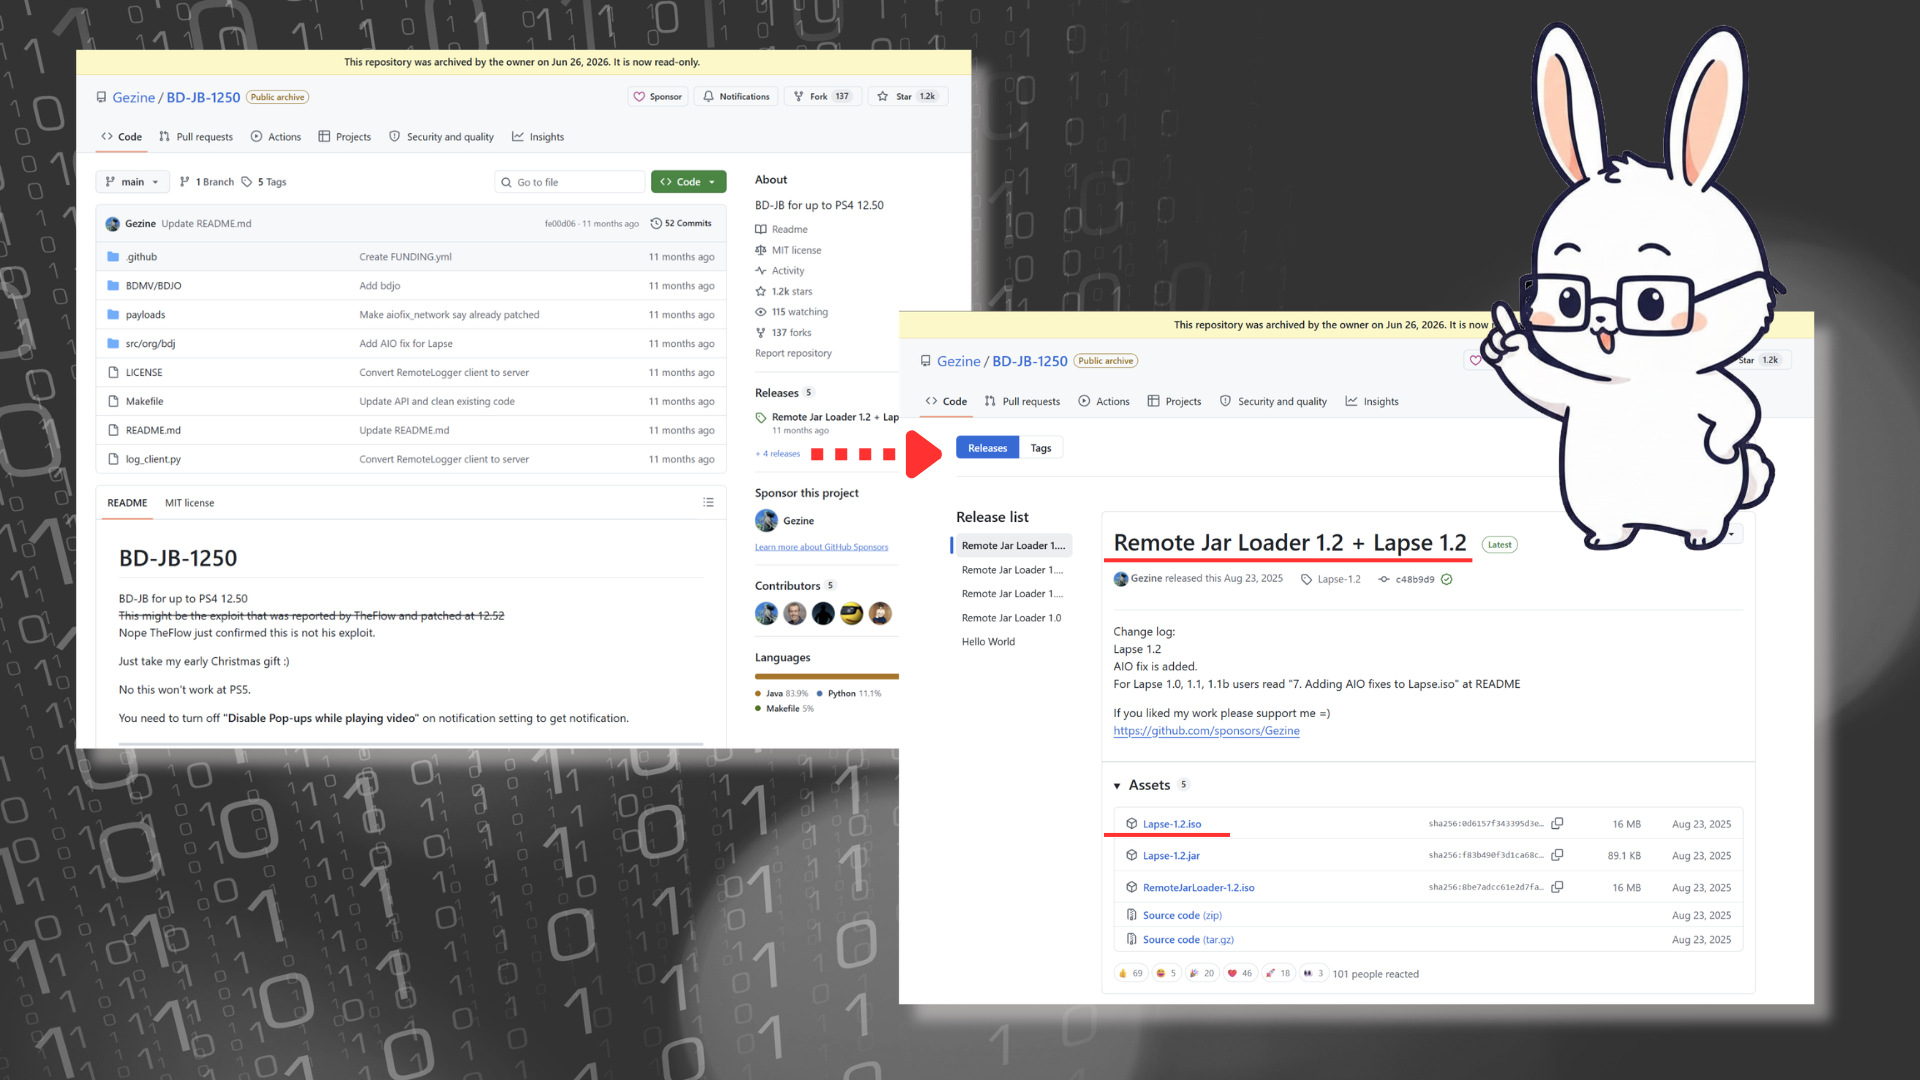This screenshot has width=1920, height=1080.
Task: Click the Java 83.9% language entry
Action: click(x=782, y=694)
